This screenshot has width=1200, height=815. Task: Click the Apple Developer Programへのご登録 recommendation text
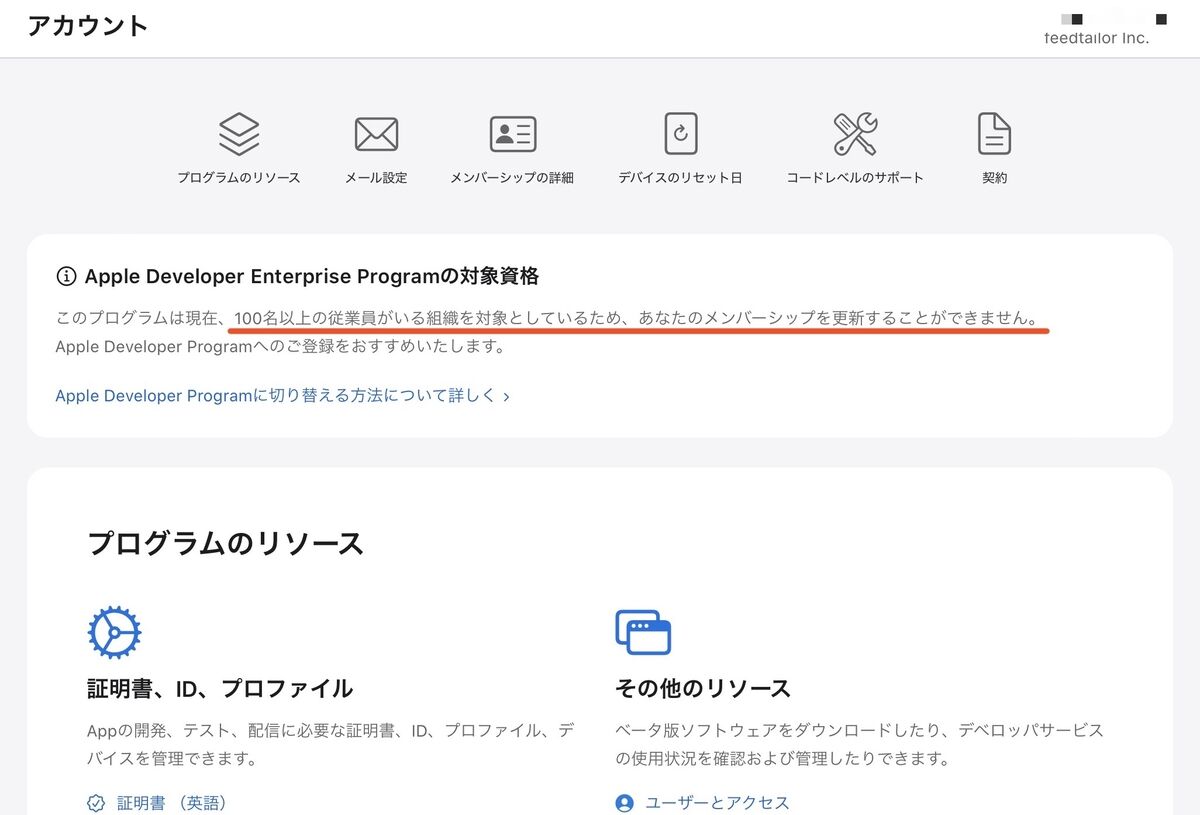280,347
